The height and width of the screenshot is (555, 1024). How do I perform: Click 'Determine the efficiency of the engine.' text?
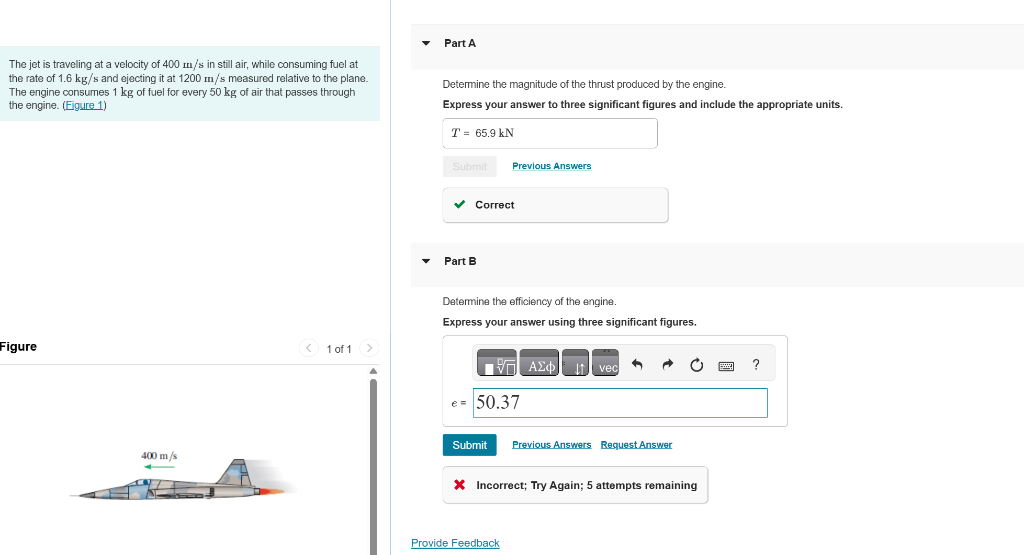point(530,302)
